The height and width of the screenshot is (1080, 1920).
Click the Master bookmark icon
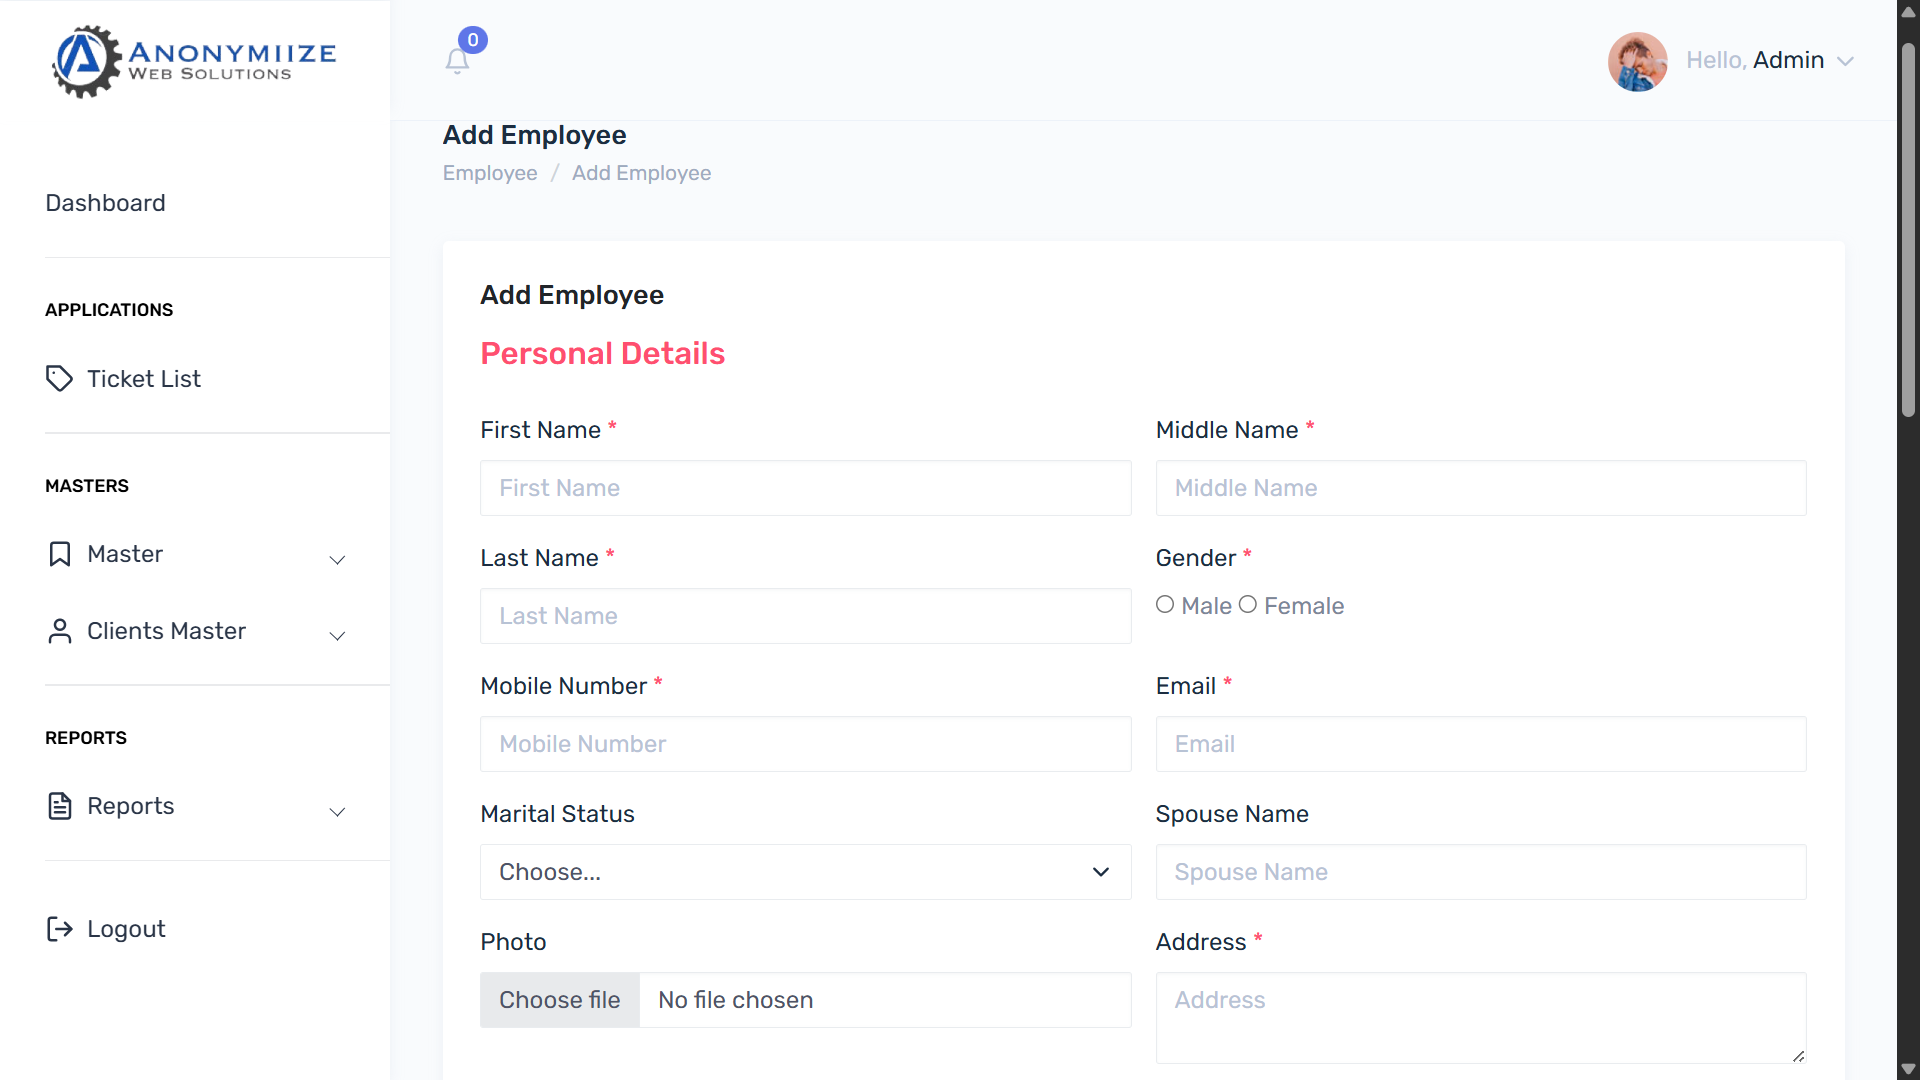pyautogui.click(x=60, y=554)
